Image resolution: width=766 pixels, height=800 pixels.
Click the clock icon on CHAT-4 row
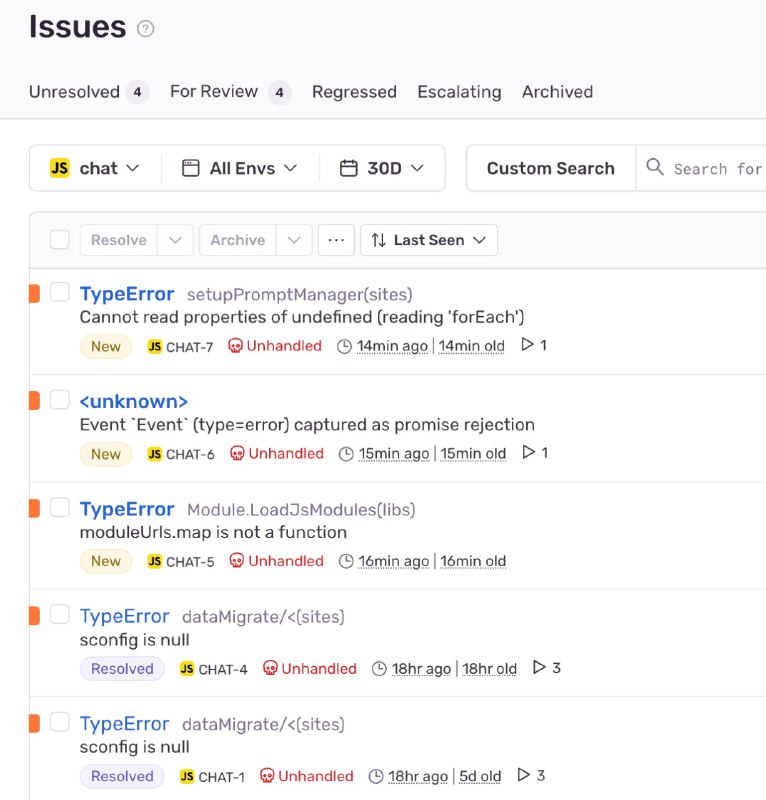point(379,668)
